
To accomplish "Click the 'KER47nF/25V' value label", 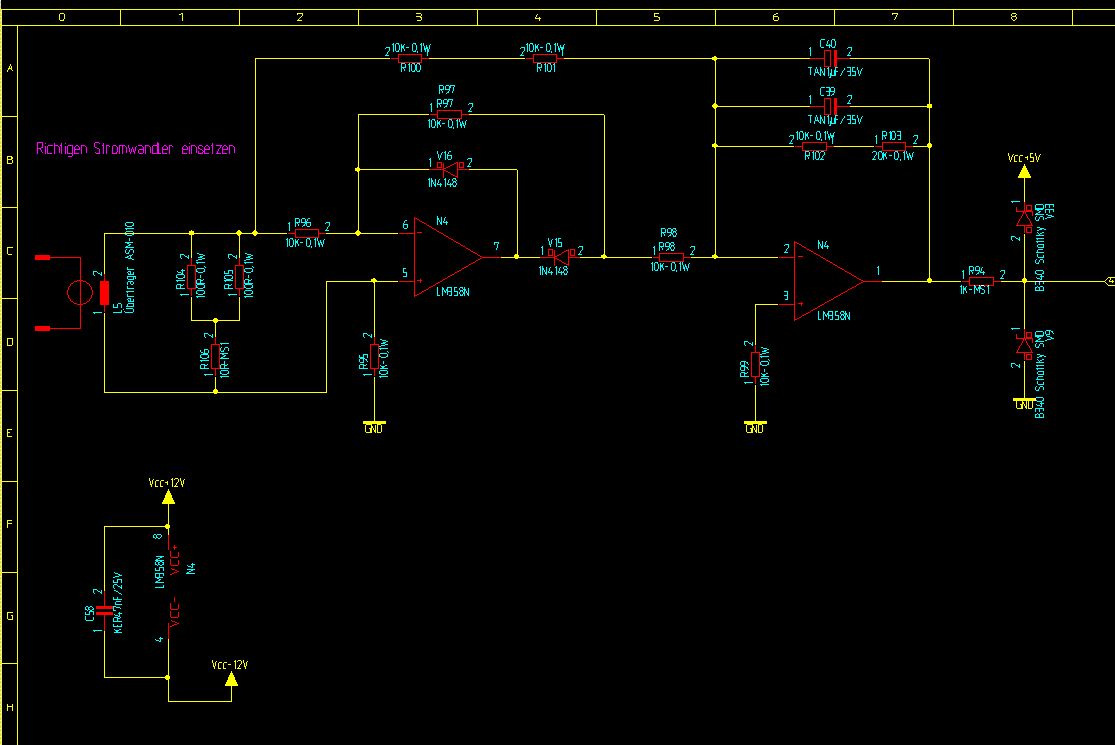I will click(118, 603).
